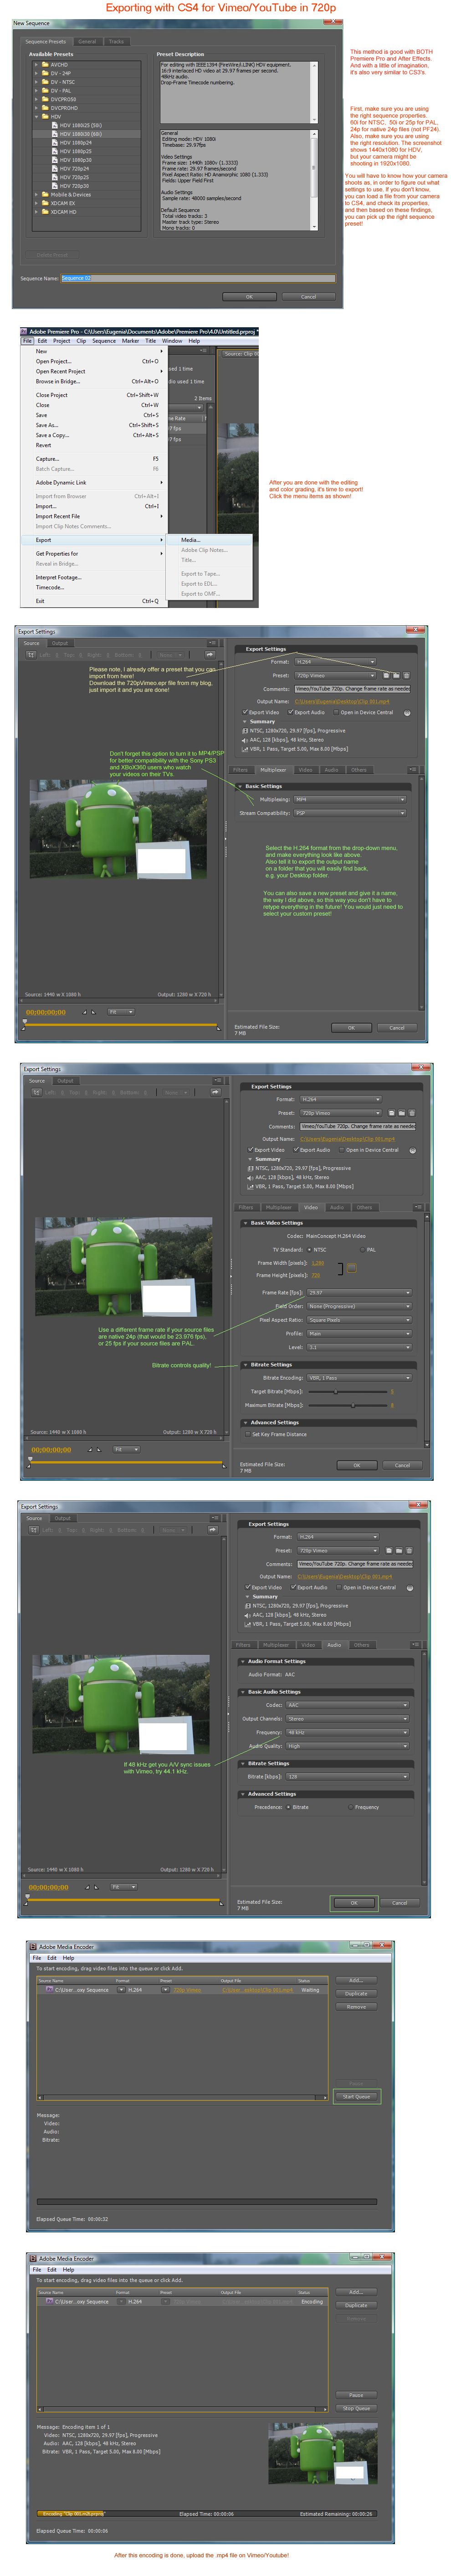Screen dimensions: 451x2576
Task: Click the Mobile & Devices folder icon
Action: tap(45, 195)
